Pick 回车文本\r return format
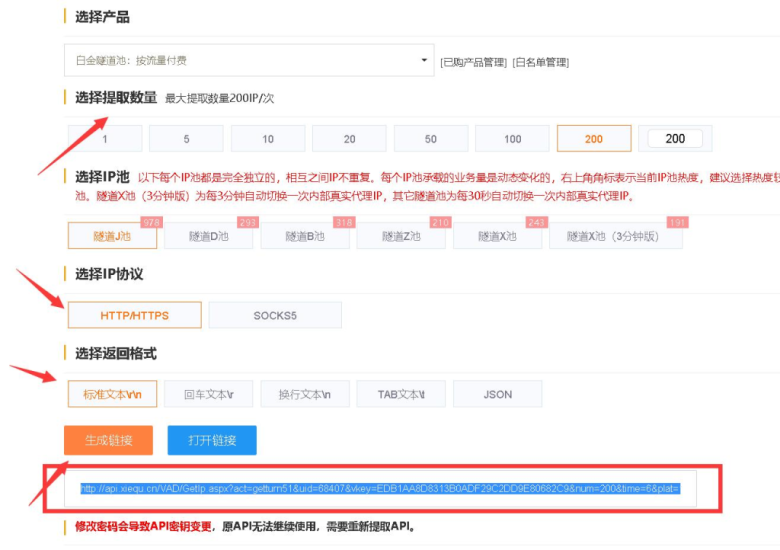Viewport: 780px width, 550px height. (208, 394)
